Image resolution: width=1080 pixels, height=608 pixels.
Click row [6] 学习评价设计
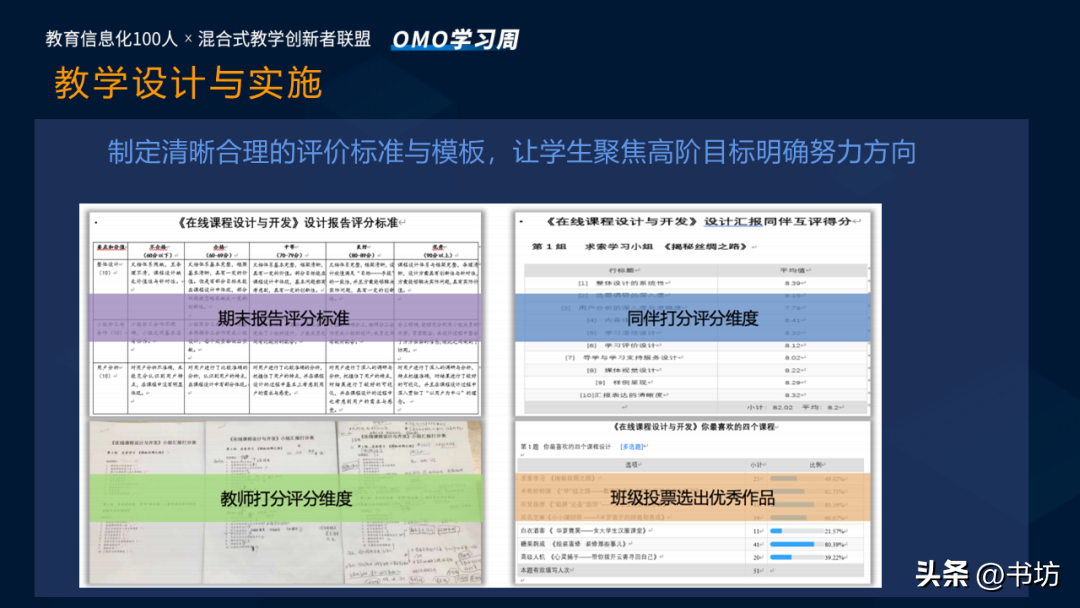tap(696, 345)
